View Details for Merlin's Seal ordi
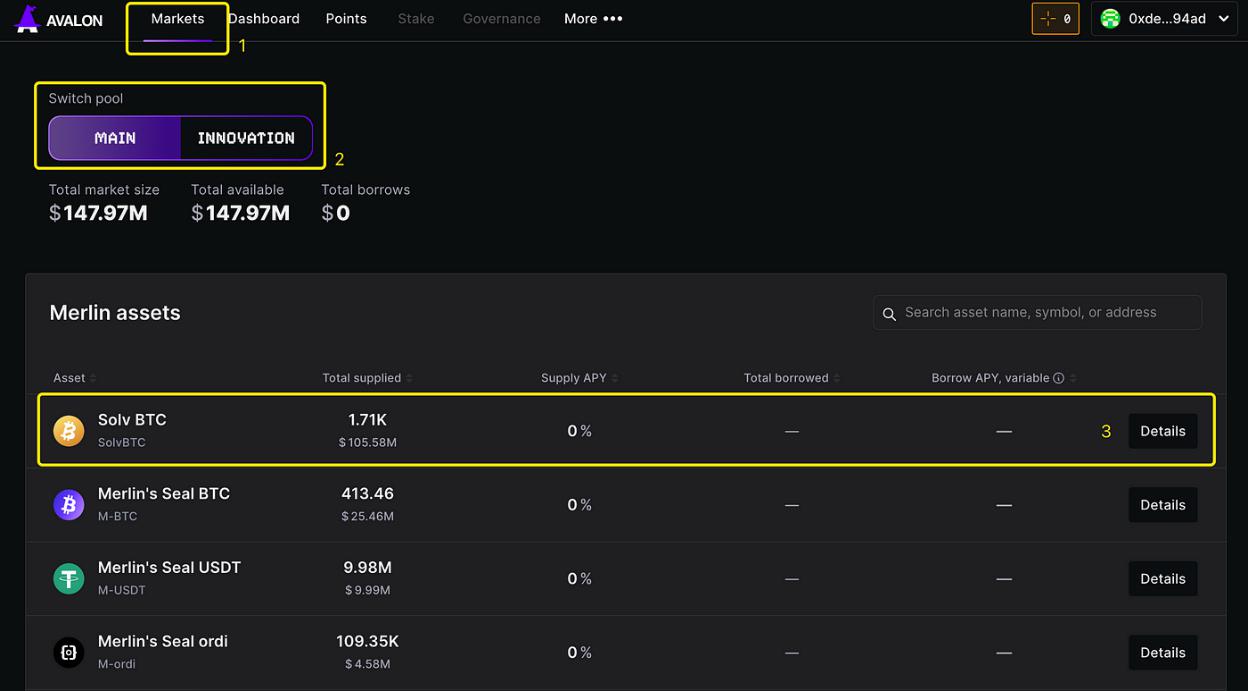 click(1163, 653)
